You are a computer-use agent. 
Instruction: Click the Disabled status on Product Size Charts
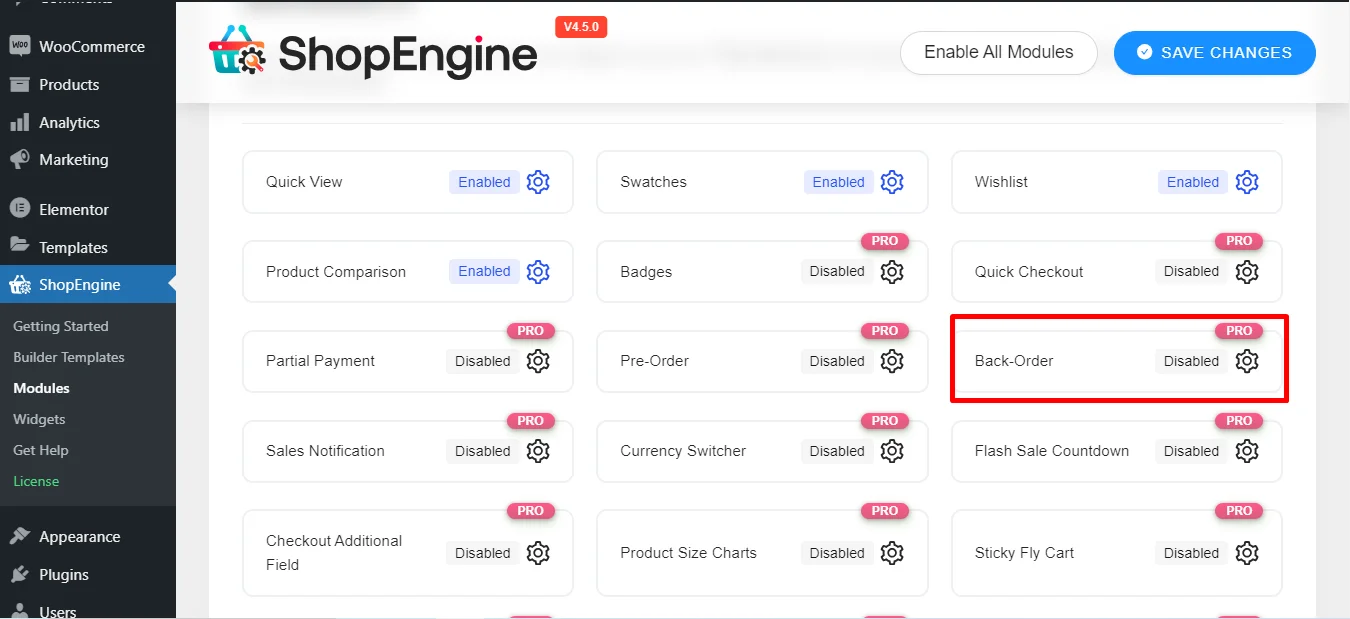837,553
